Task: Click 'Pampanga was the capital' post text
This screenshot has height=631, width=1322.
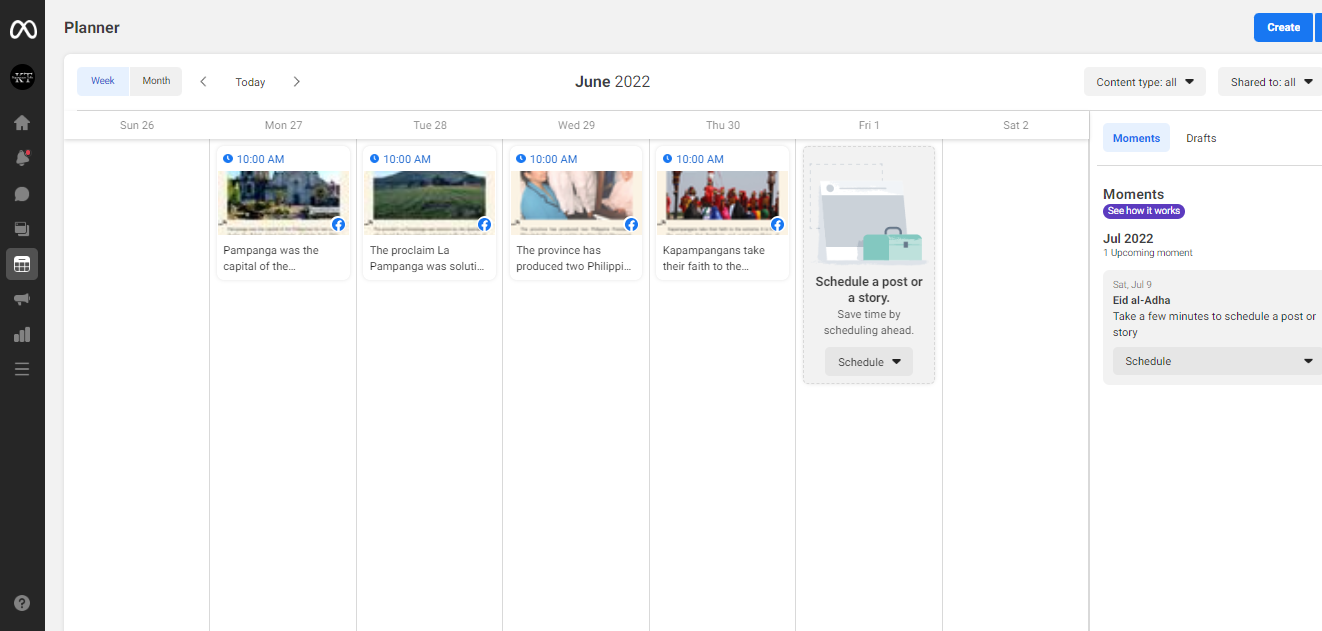Action: click(271, 258)
